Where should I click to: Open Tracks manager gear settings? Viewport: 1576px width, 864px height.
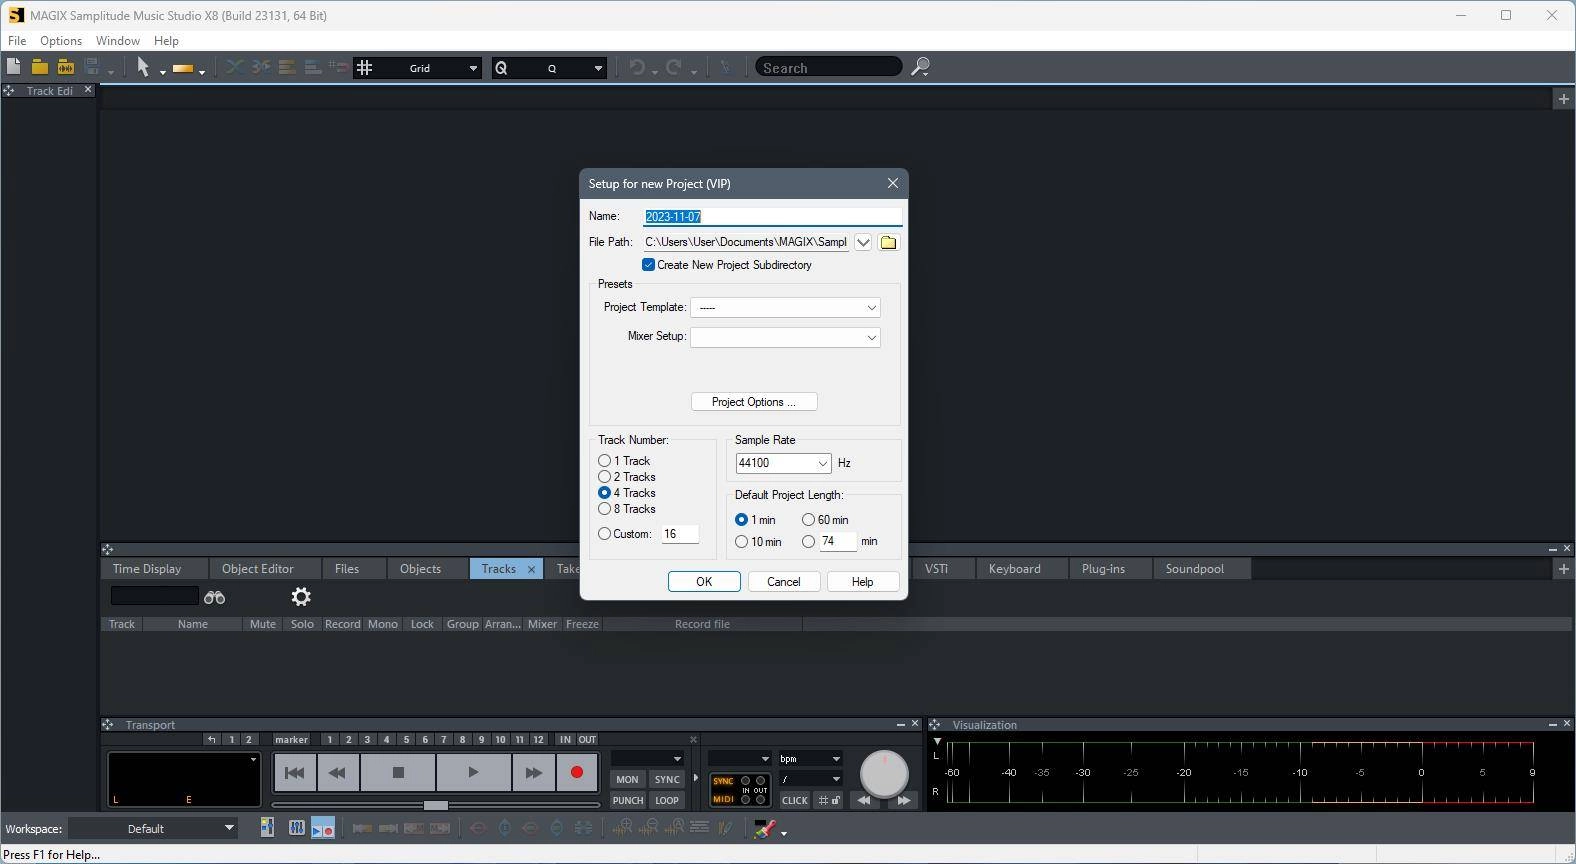pyautogui.click(x=301, y=597)
